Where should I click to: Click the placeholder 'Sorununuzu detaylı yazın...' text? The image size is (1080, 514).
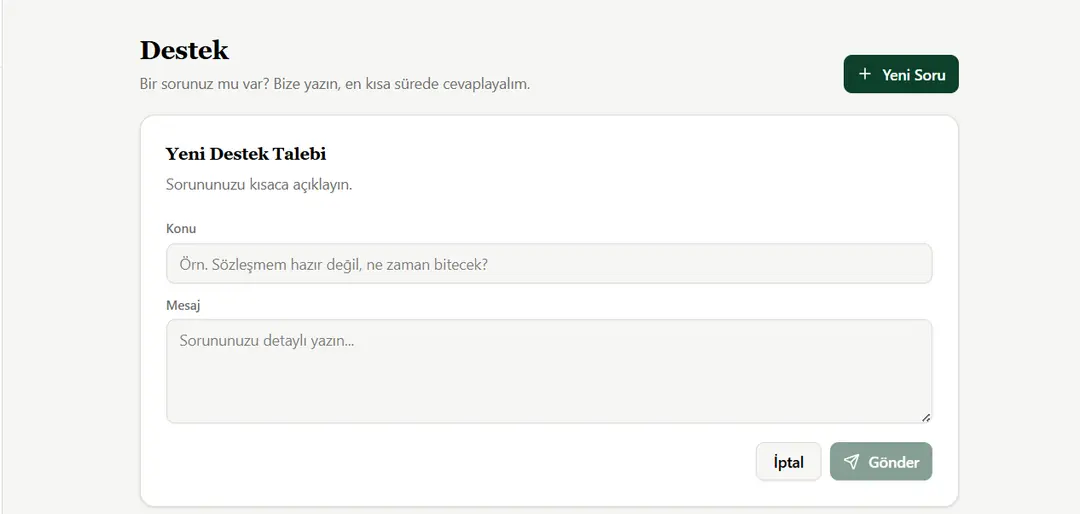tap(267, 340)
